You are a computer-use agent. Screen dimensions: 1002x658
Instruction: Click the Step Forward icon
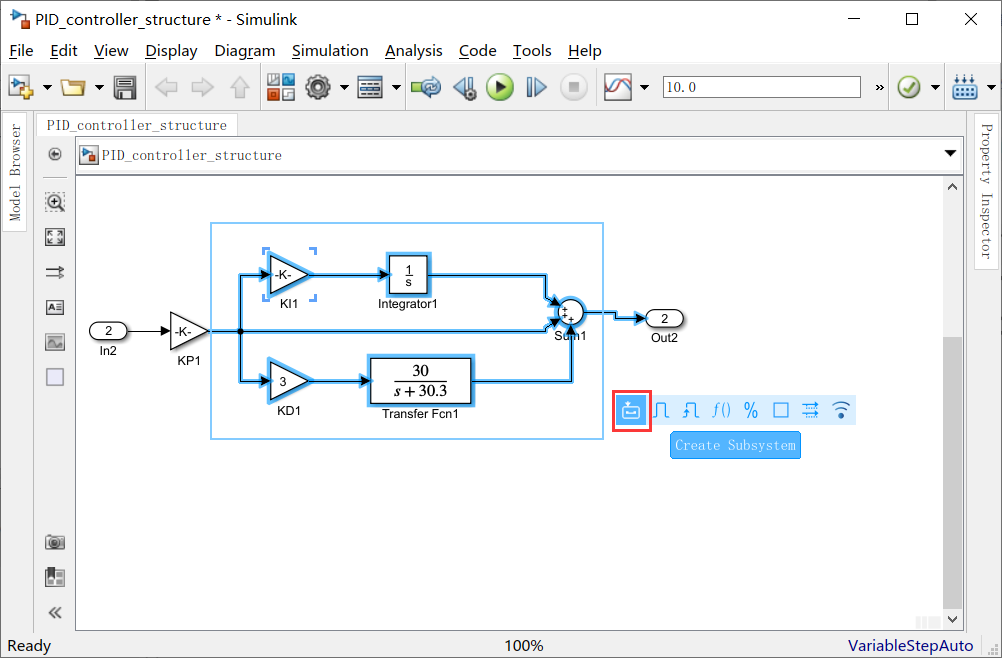tap(535, 87)
